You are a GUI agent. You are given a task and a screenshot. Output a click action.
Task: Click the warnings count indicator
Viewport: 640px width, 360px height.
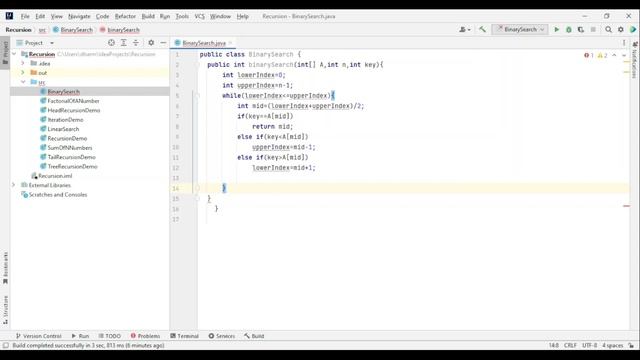[x=602, y=55]
